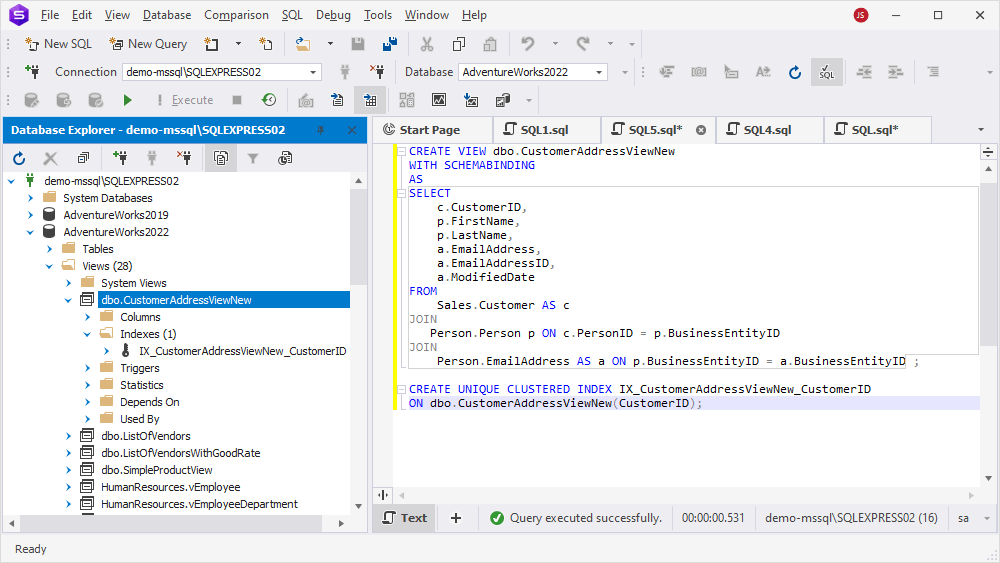Image resolution: width=1000 pixels, height=563 pixels.
Task: Open the Database menu
Action: point(166,15)
